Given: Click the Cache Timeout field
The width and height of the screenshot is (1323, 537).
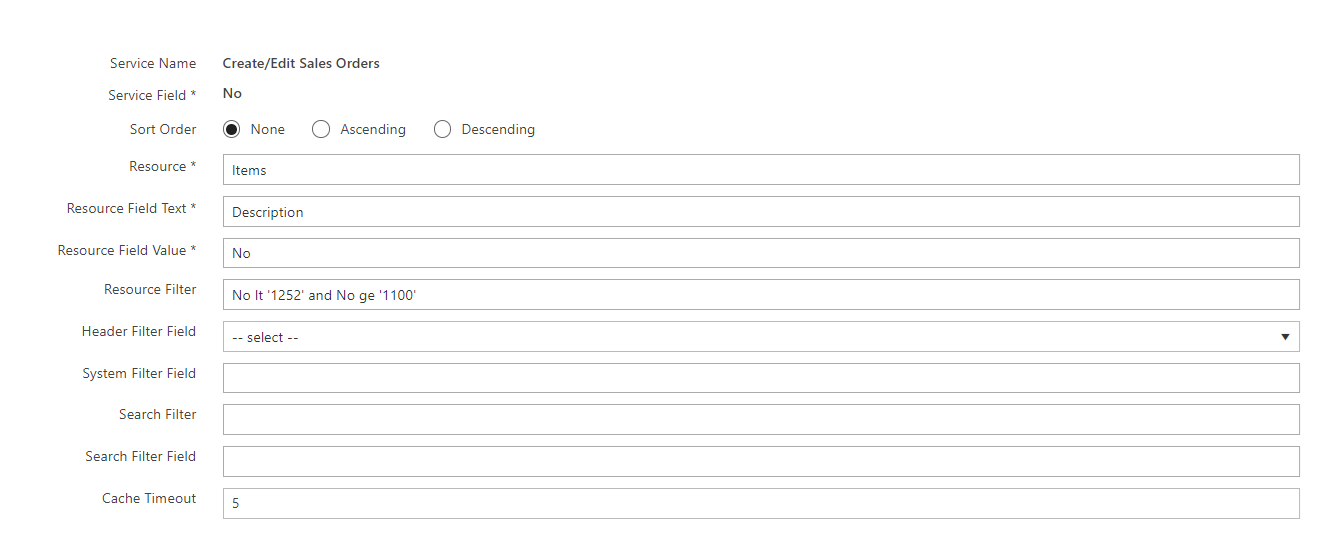Looking at the screenshot, I should [x=761, y=504].
